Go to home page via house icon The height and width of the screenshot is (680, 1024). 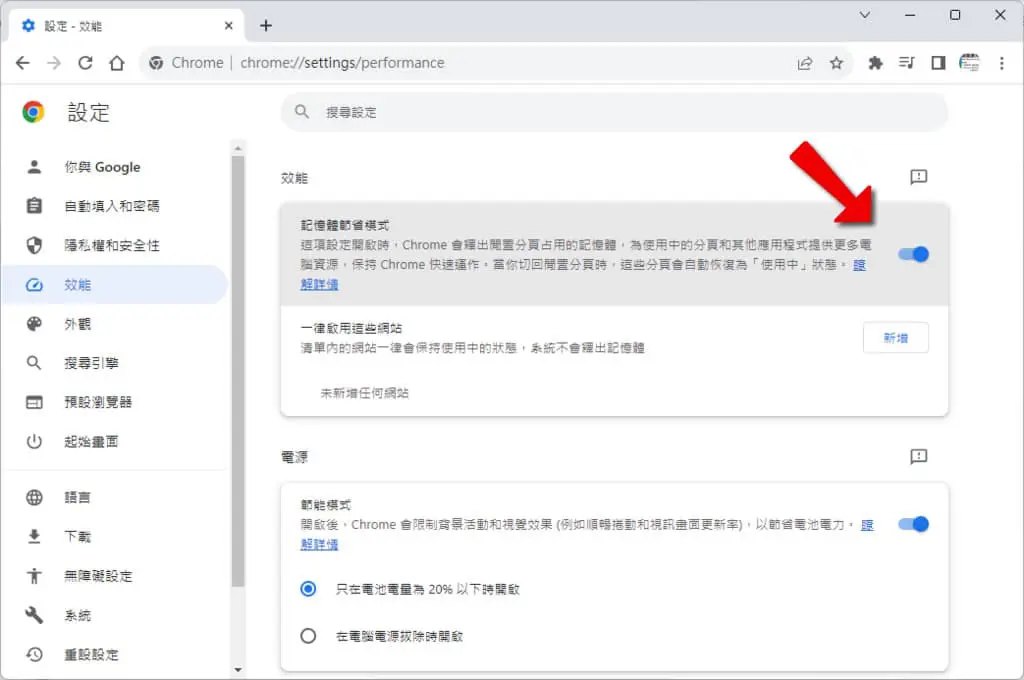[117, 63]
